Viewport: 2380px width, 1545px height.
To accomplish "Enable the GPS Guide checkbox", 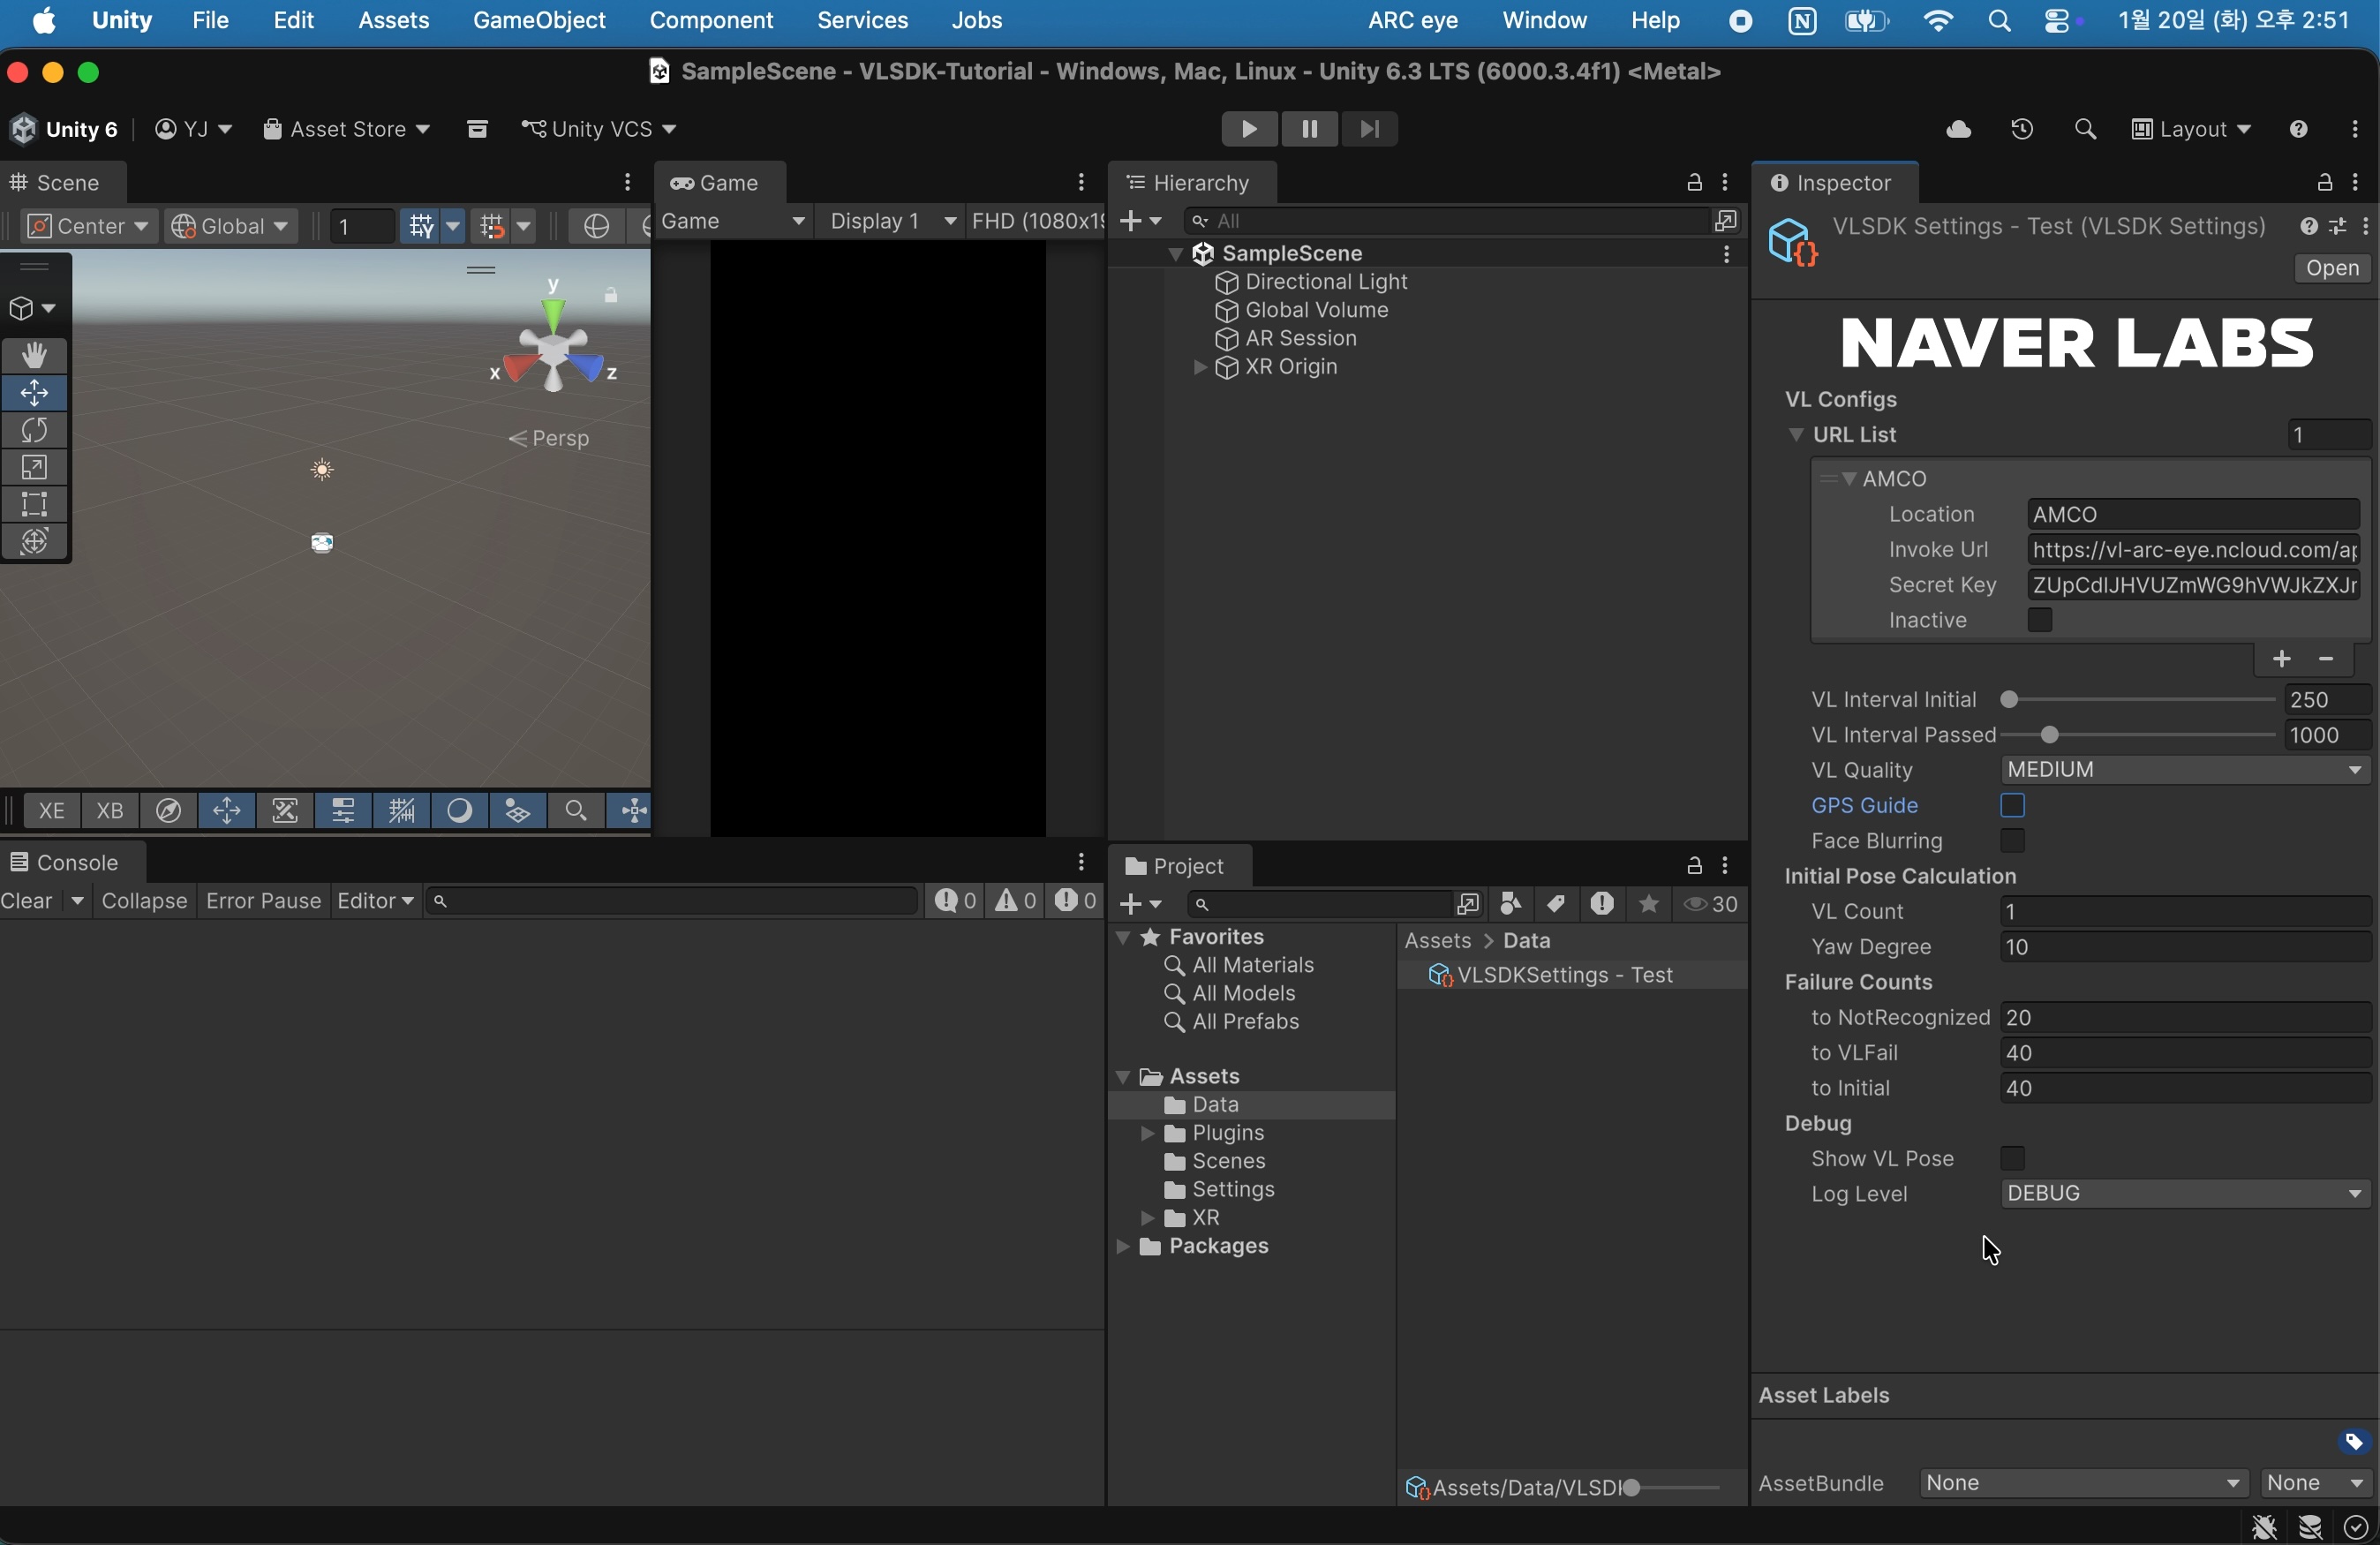I will tap(2012, 805).
